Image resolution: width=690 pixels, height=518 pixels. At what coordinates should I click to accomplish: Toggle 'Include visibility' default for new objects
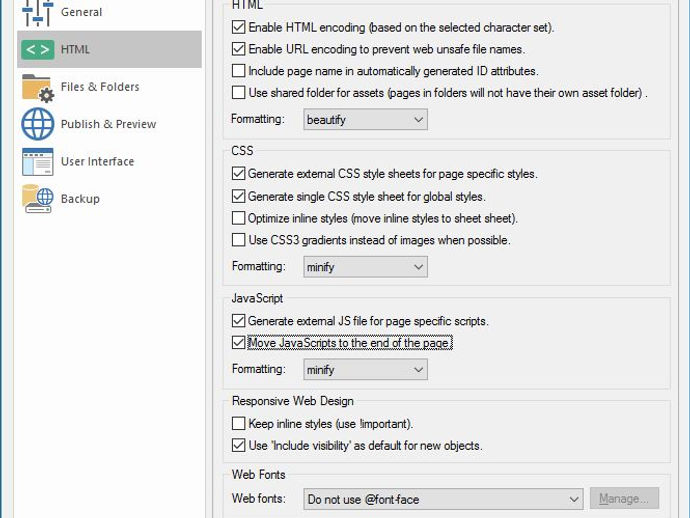click(x=239, y=445)
